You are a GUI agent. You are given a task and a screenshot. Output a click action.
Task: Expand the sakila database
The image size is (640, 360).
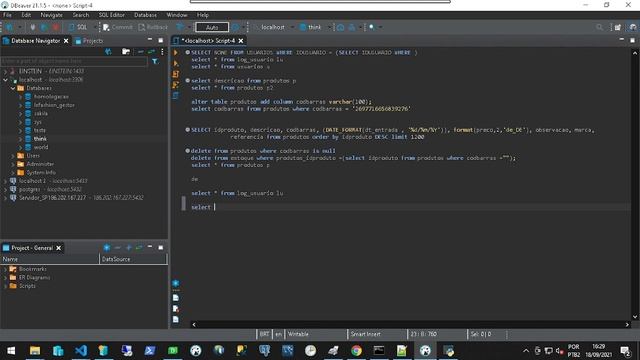(x=20, y=113)
